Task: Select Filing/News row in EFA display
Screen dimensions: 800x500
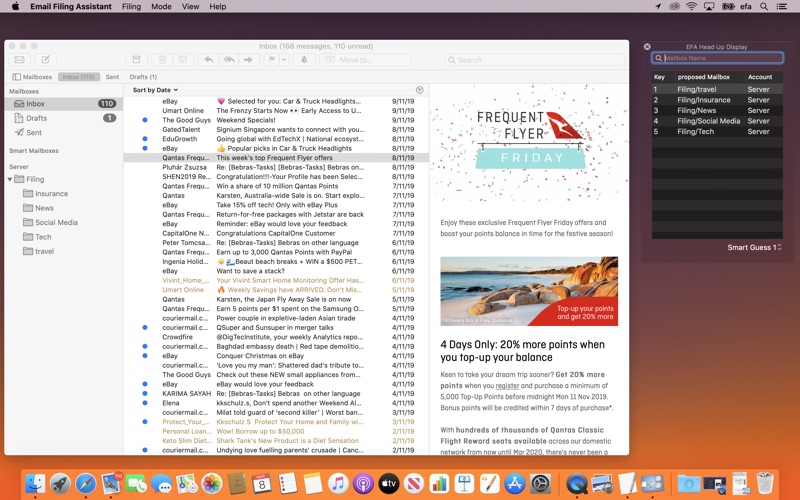Action: [717, 110]
